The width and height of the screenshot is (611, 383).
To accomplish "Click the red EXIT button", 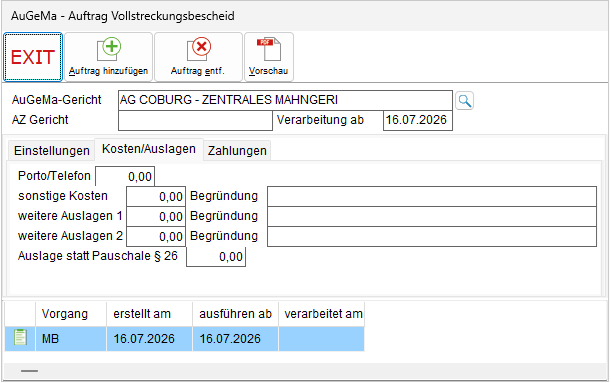I will 33,57.
